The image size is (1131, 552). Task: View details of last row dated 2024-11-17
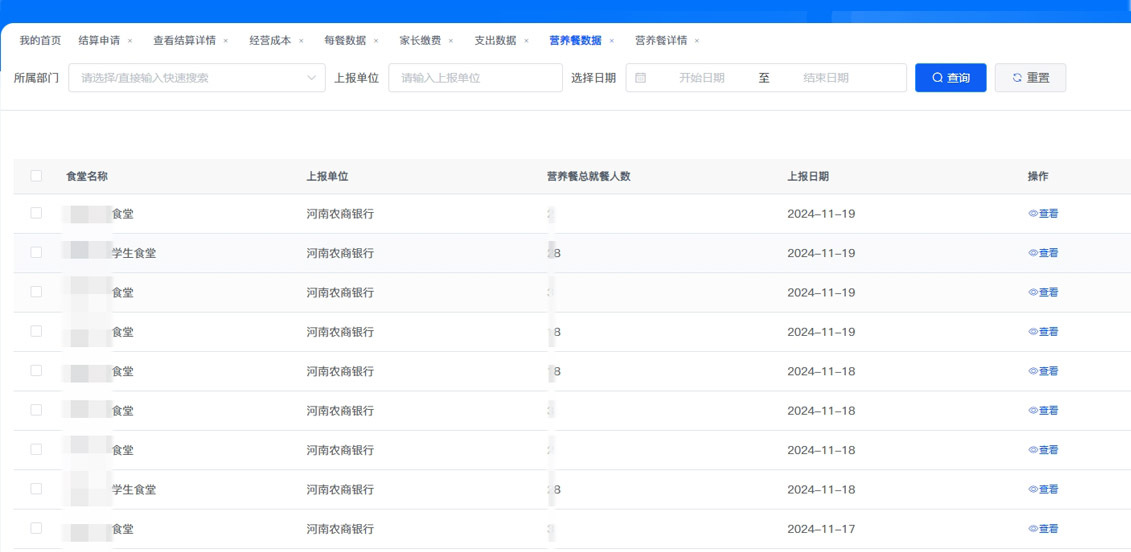coord(1043,529)
